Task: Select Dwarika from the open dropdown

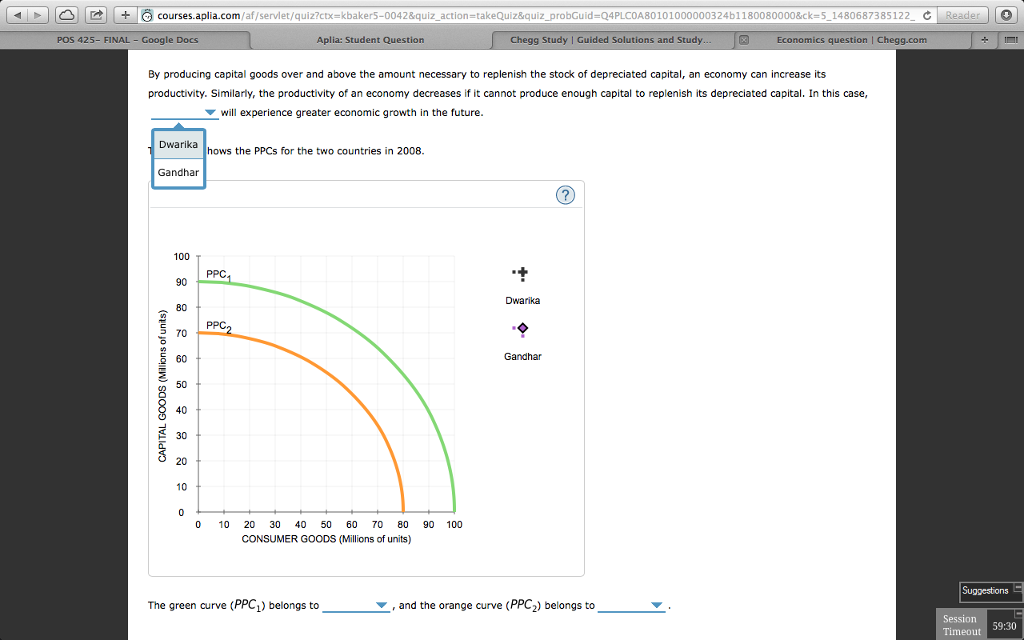Action: (178, 144)
